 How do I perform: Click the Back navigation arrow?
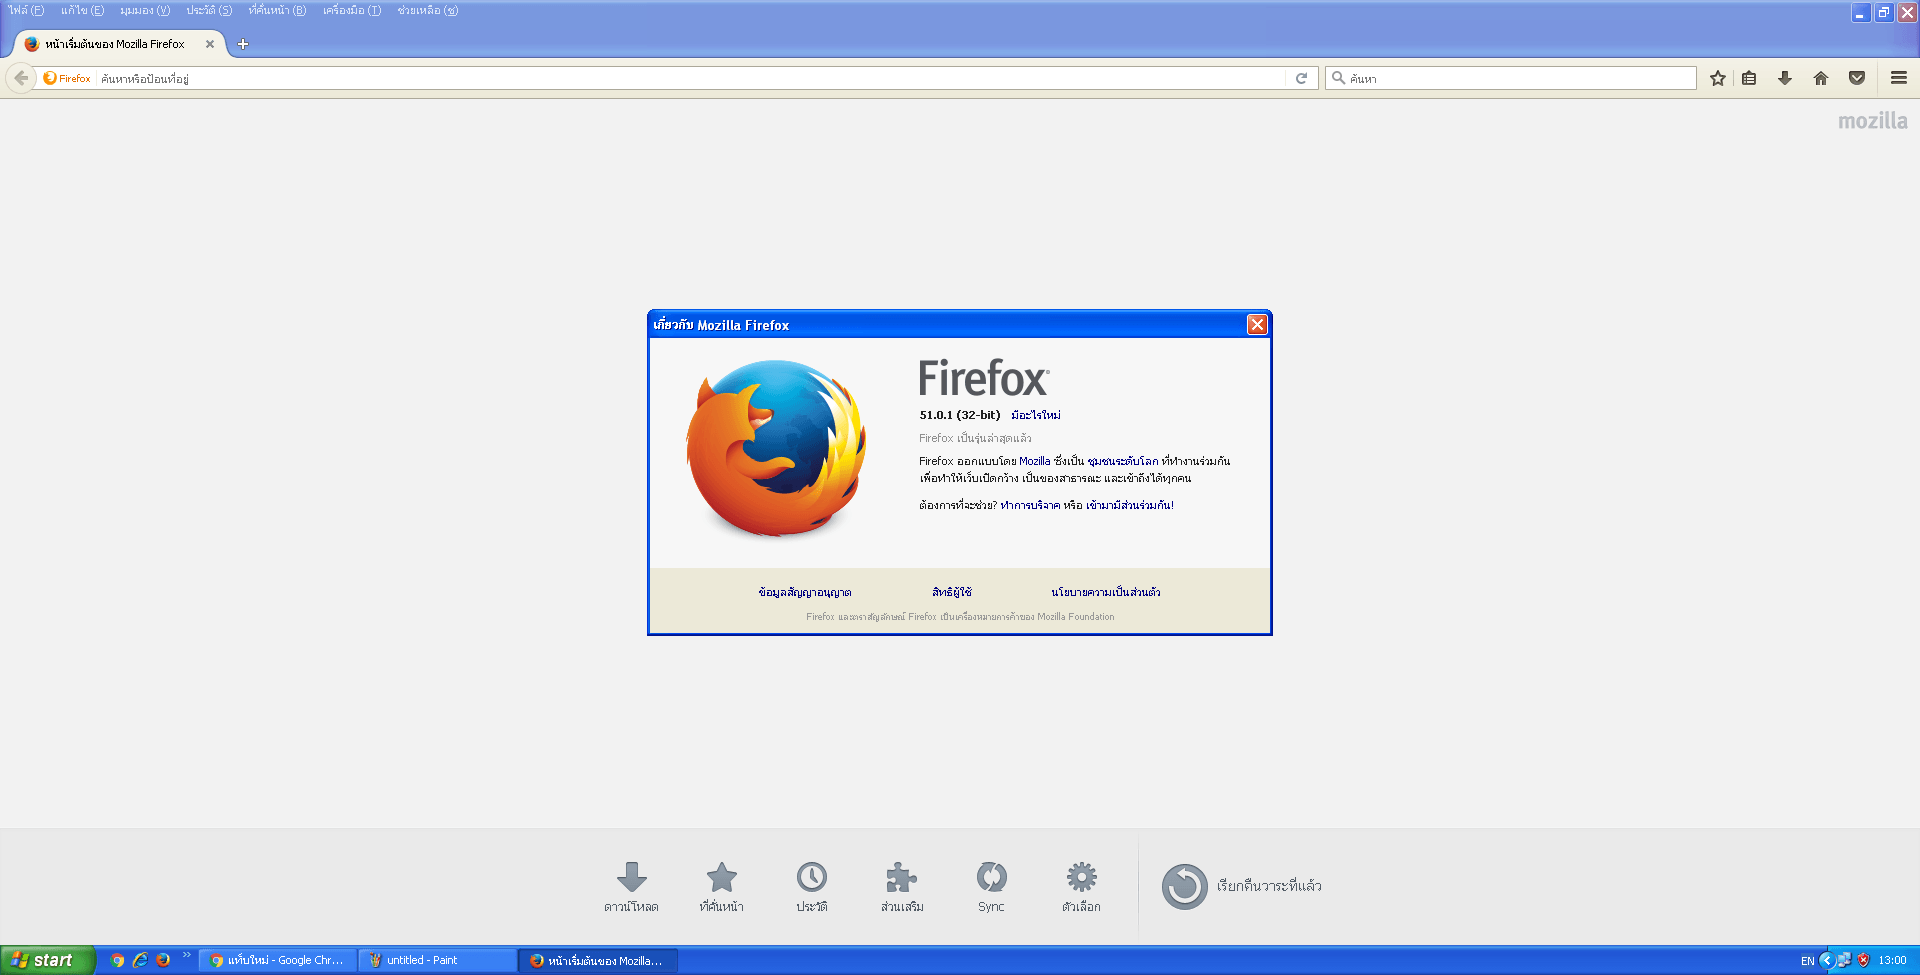click(21, 78)
